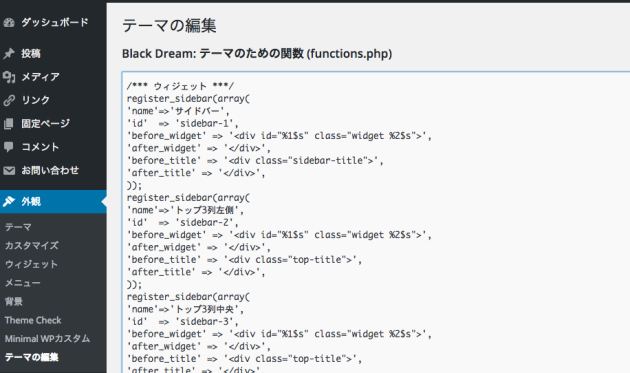Click the テーマの編集 page heading
The width and height of the screenshot is (630, 373).
[169, 26]
